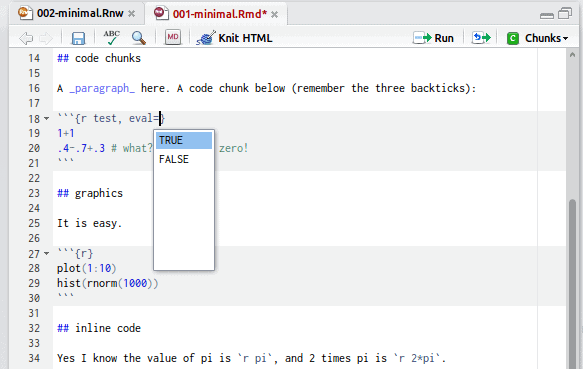The width and height of the screenshot is (583, 369).
Task: Click the vertical scrollbar thumb
Action: tap(572, 284)
